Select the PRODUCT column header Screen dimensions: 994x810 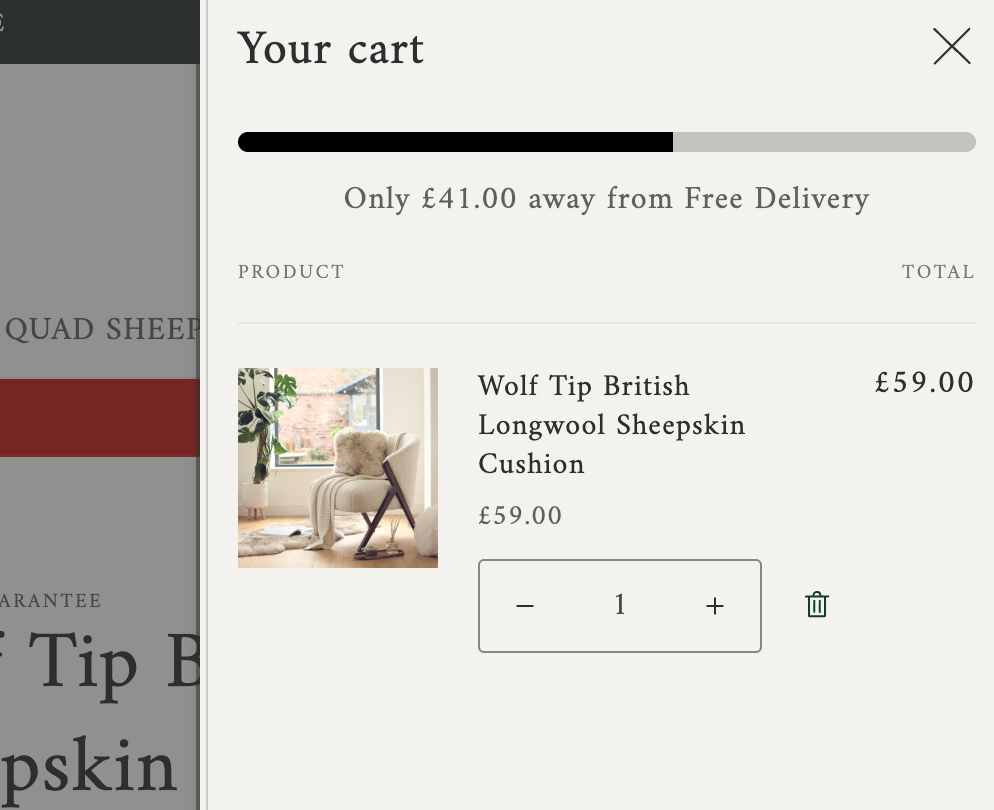[x=291, y=272]
